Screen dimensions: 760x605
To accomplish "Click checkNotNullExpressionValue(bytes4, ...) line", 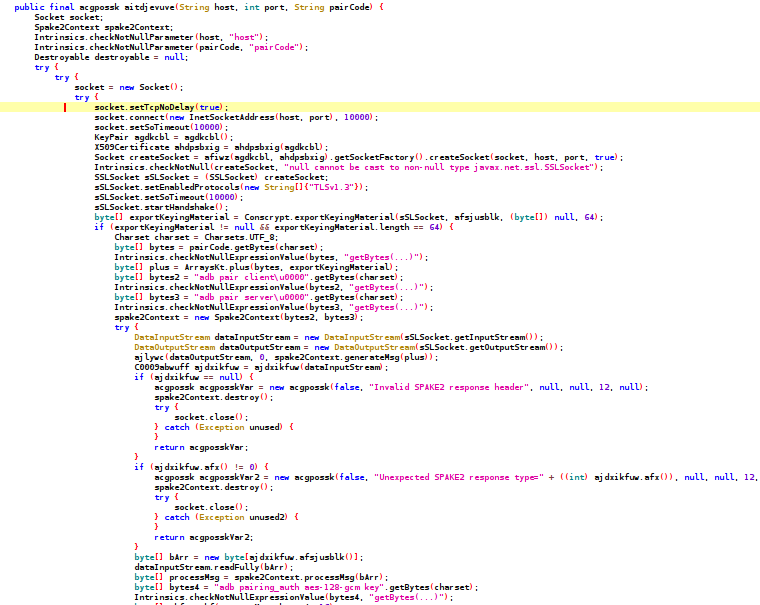I will coord(293,598).
